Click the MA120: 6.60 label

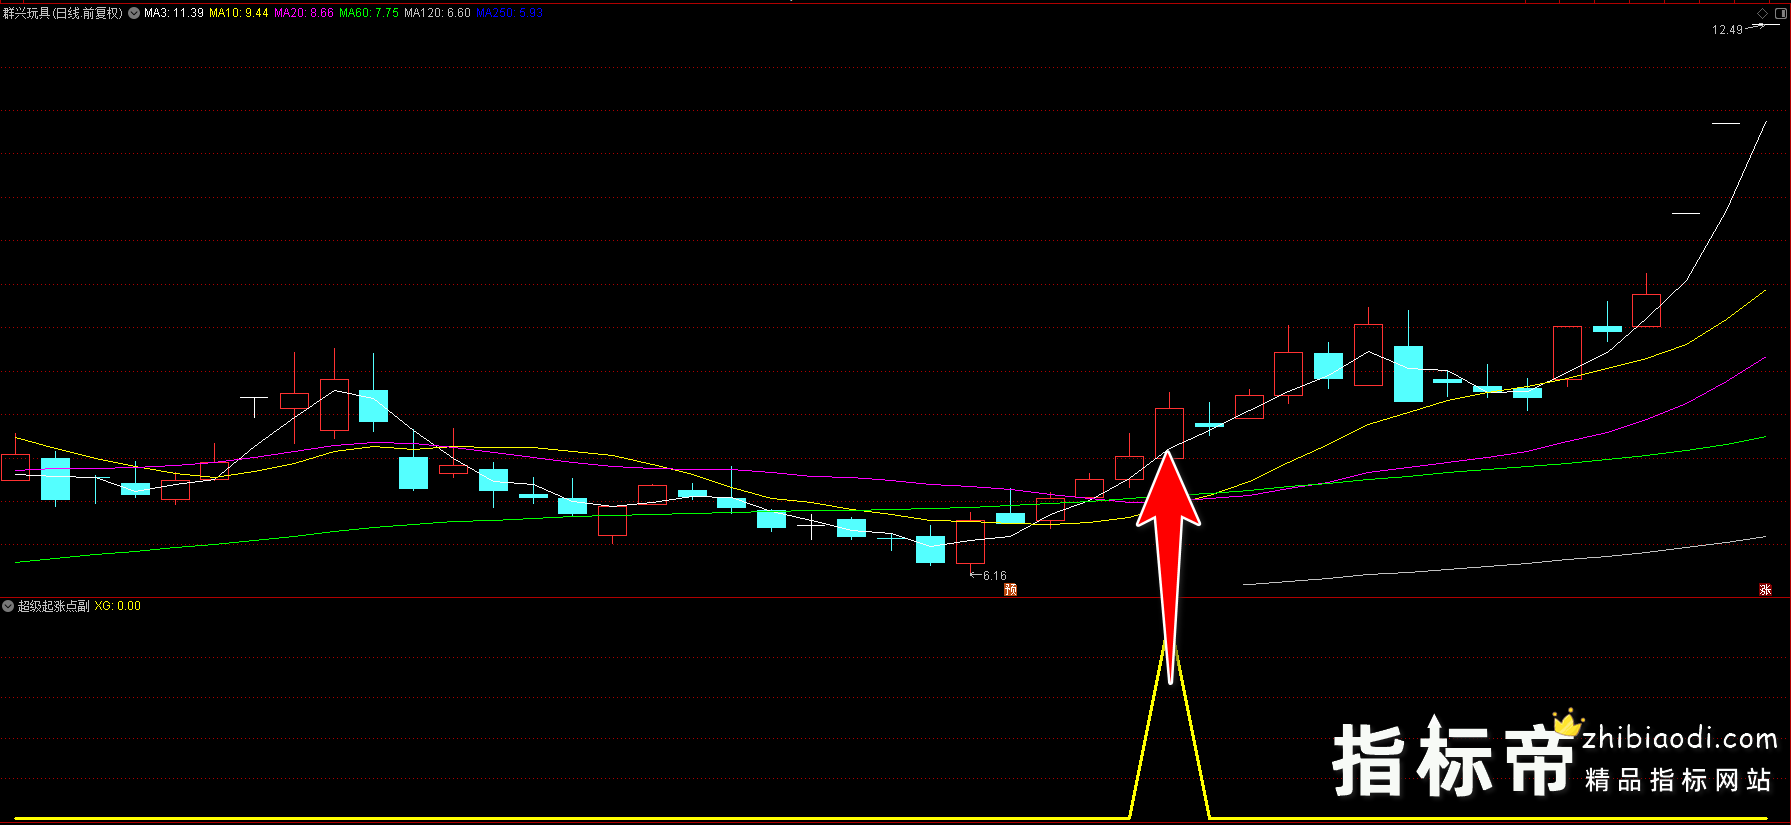click(x=437, y=13)
